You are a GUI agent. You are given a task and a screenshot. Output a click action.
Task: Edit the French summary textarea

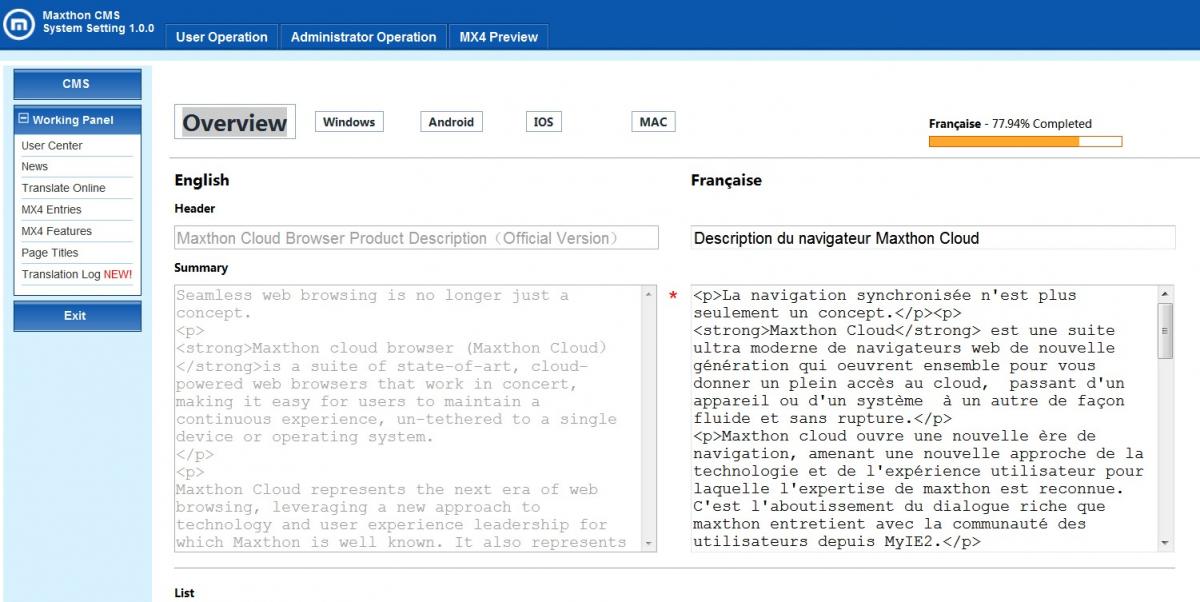925,418
